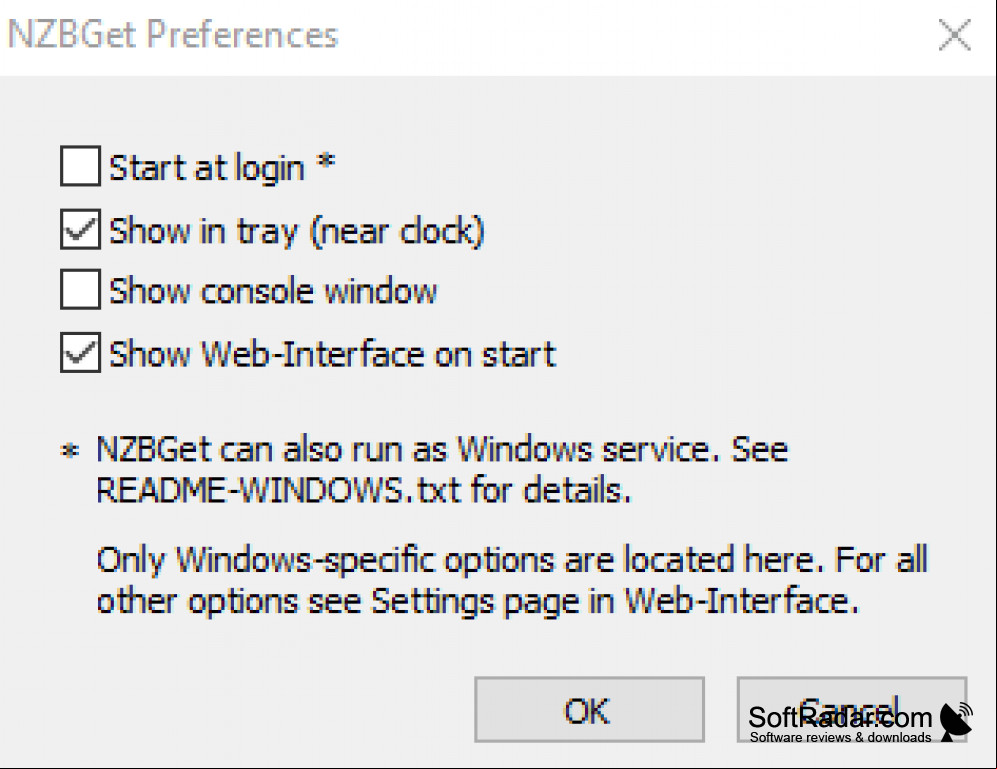Click the README-WINDOWS.txt text
Viewport: 997px width, 769px height.
click(x=279, y=490)
